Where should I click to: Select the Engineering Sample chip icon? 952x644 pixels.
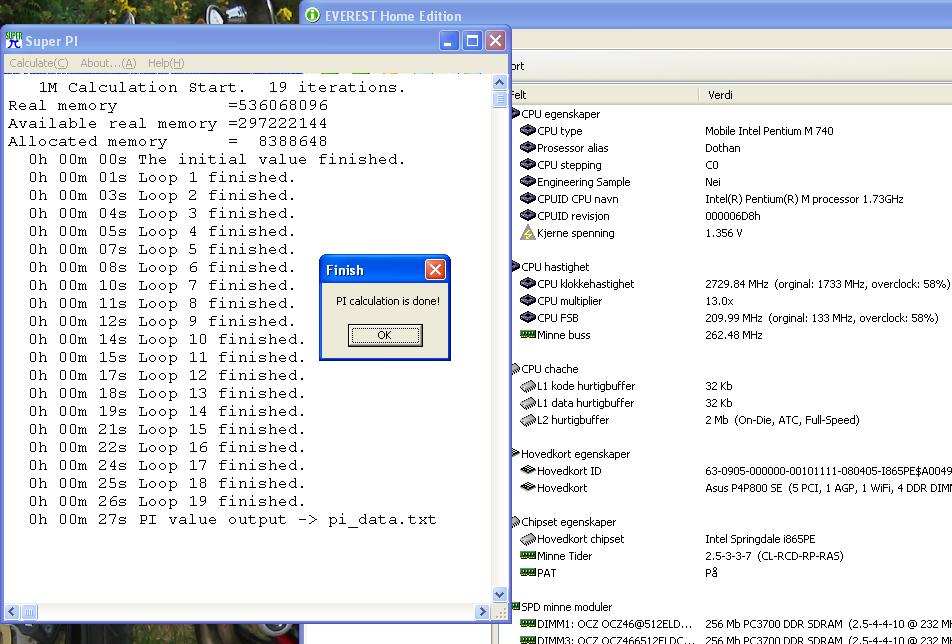(528, 181)
